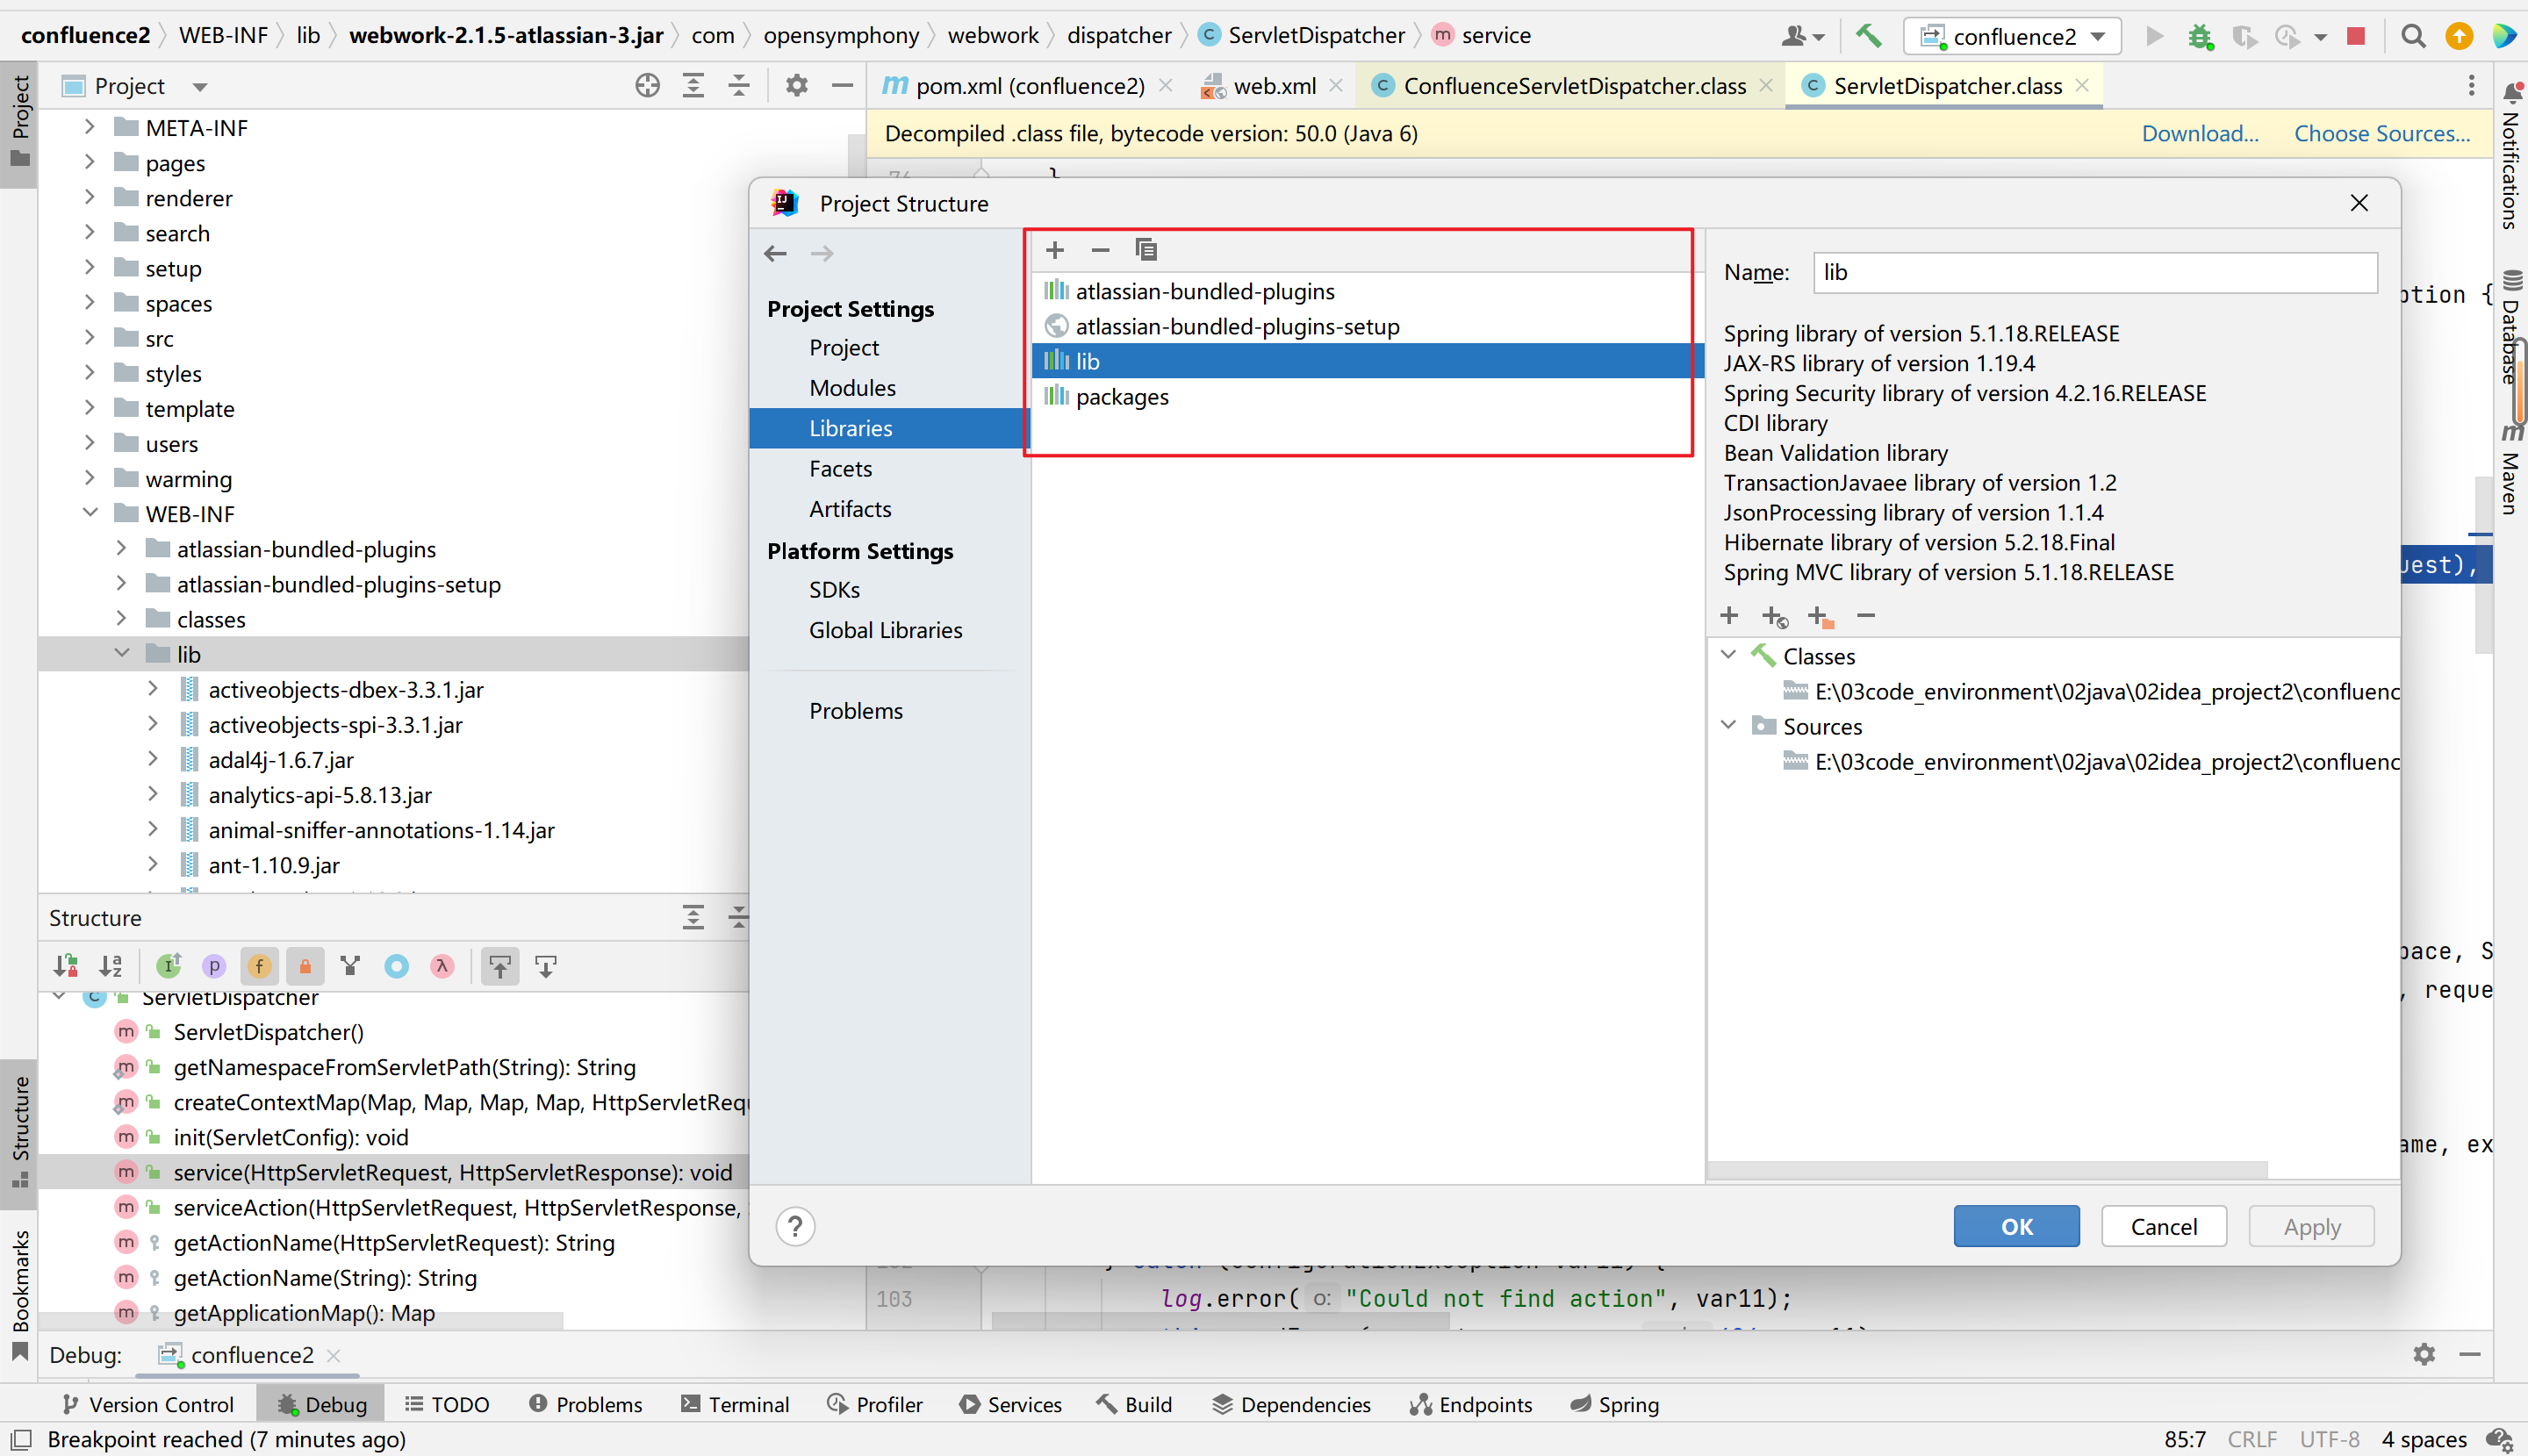The width and height of the screenshot is (2528, 1456).
Task: Select the atlassian-bundled-plugins library entry
Action: (1203, 291)
